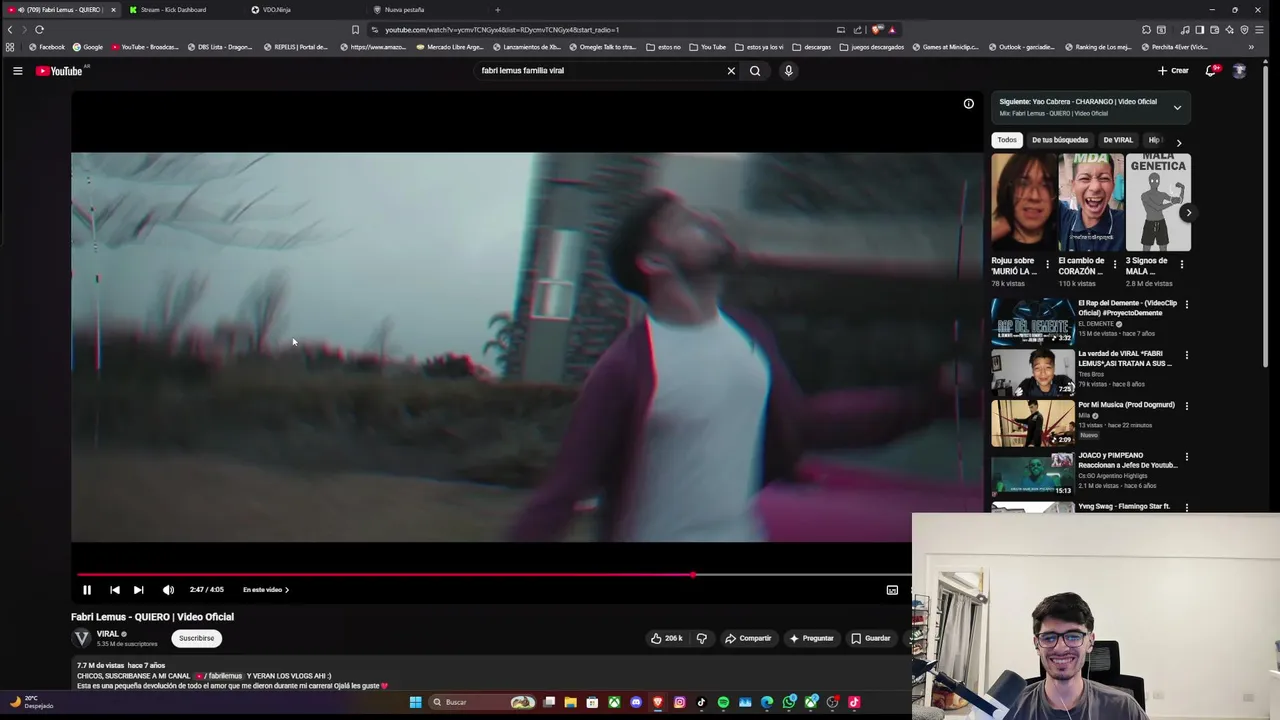Subscribe with the Suscribirse button

pyautogui.click(x=196, y=638)
